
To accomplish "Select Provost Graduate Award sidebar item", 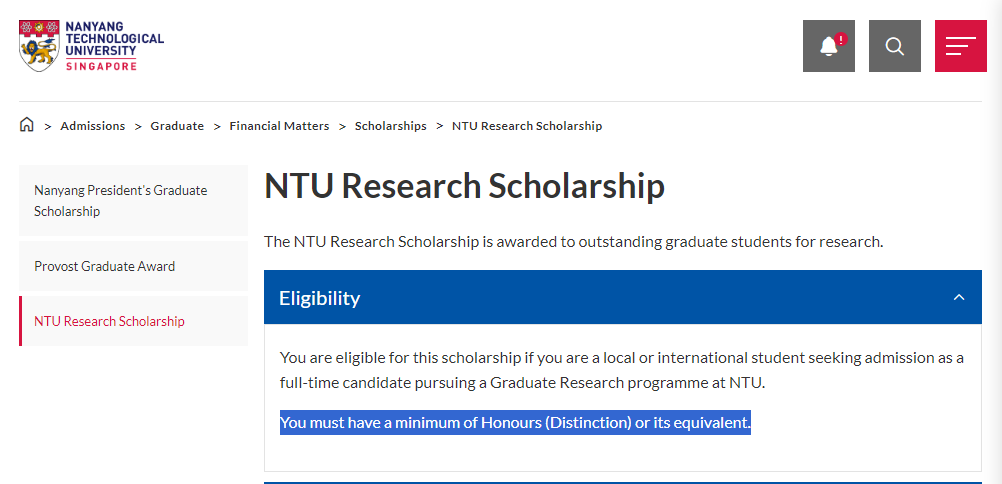I will [x=134, y=266].
